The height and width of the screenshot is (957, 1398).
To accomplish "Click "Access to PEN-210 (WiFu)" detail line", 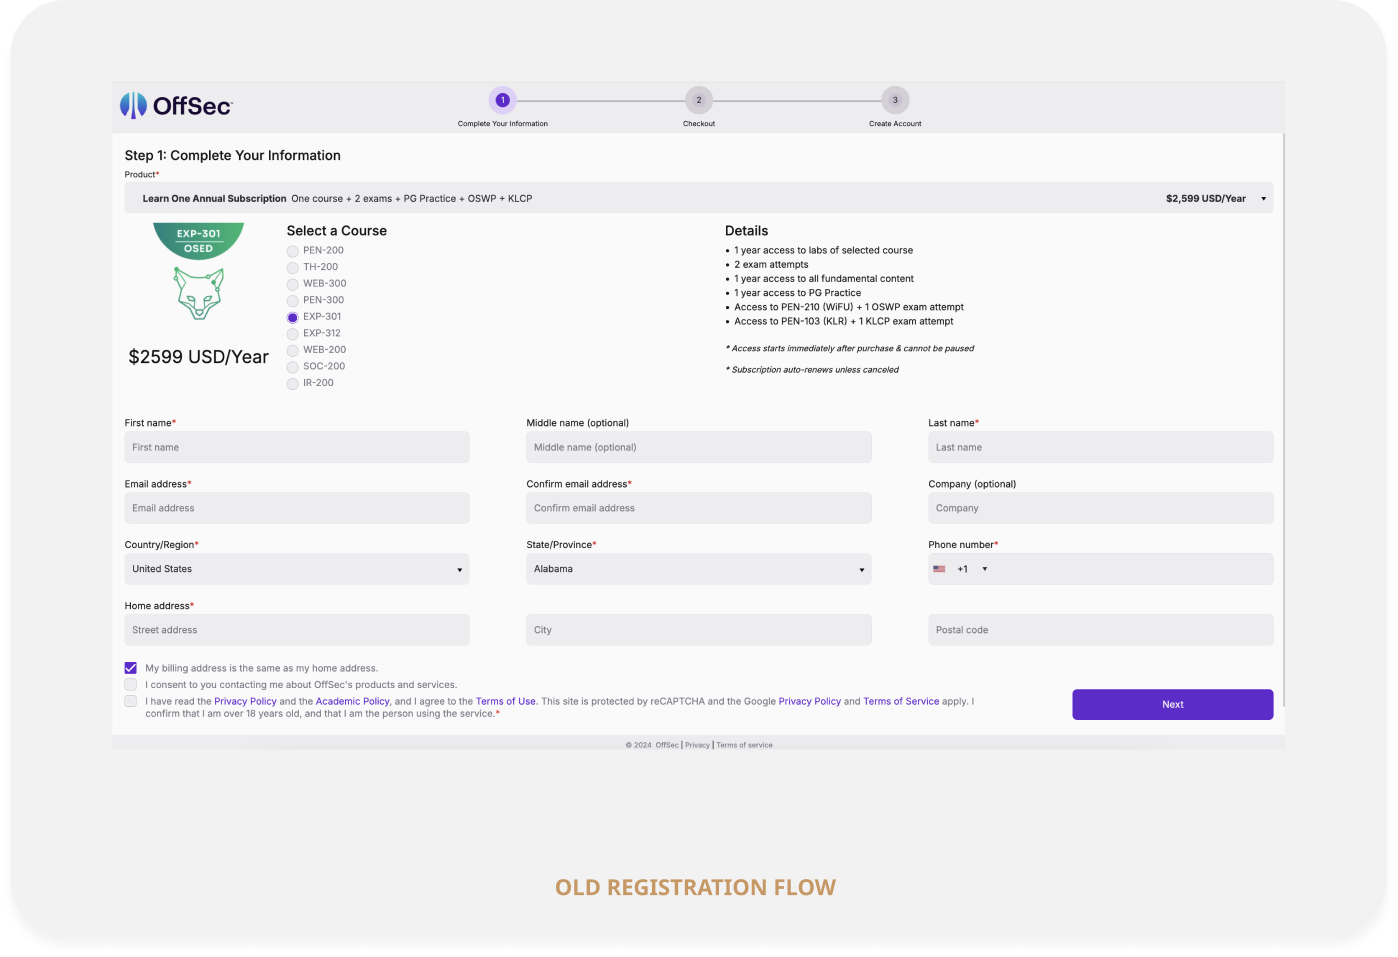I will pyautogui.click(x=849, y=307).
